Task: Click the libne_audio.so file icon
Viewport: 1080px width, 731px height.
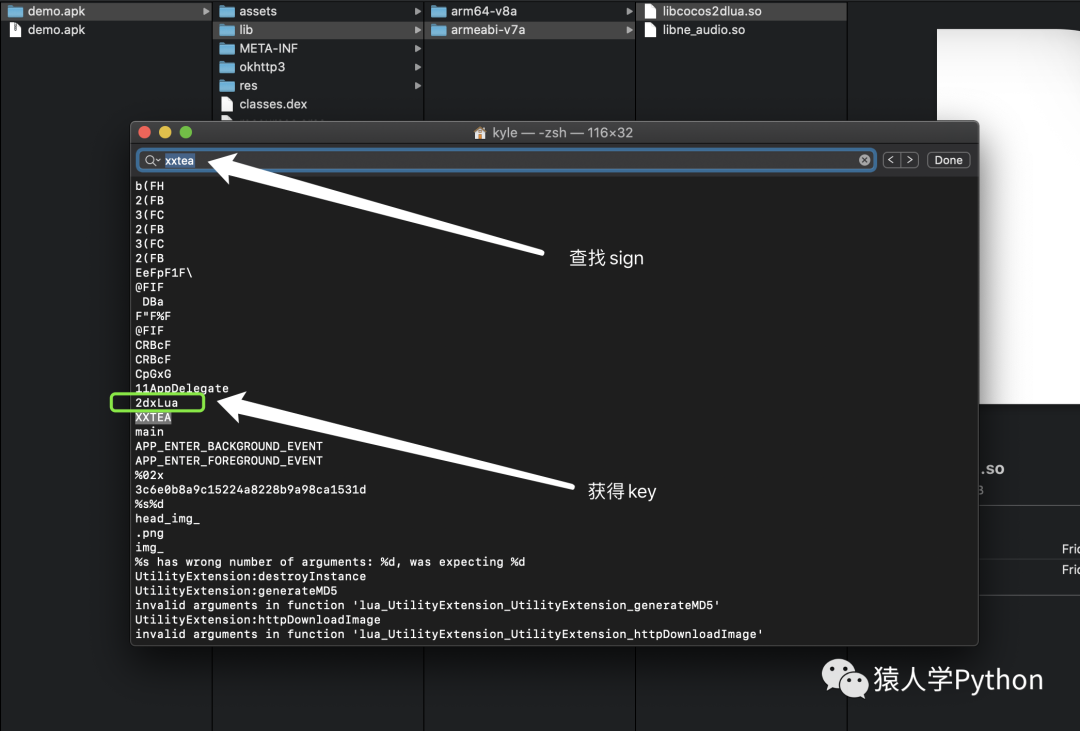Action: coord(650,30)
